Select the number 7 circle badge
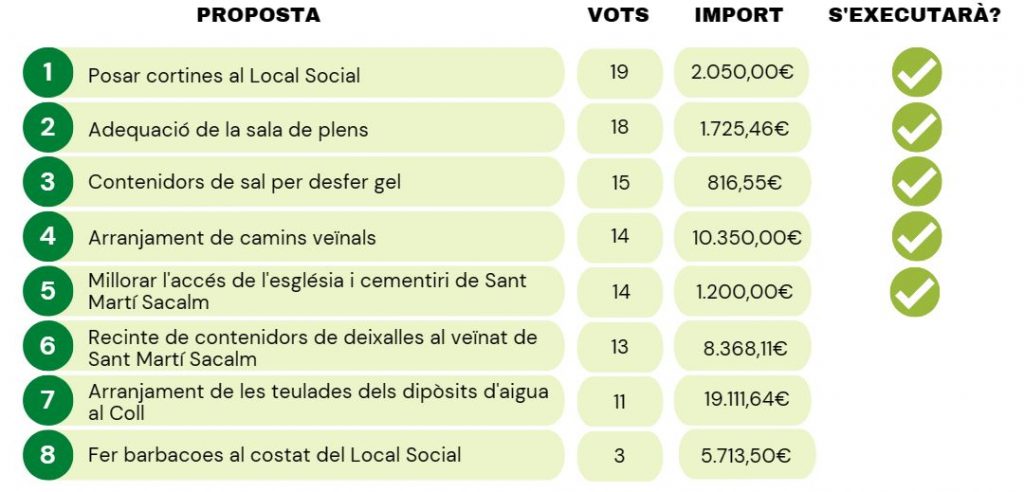Viewport: 1024px width, 492px height. (47, 400)
